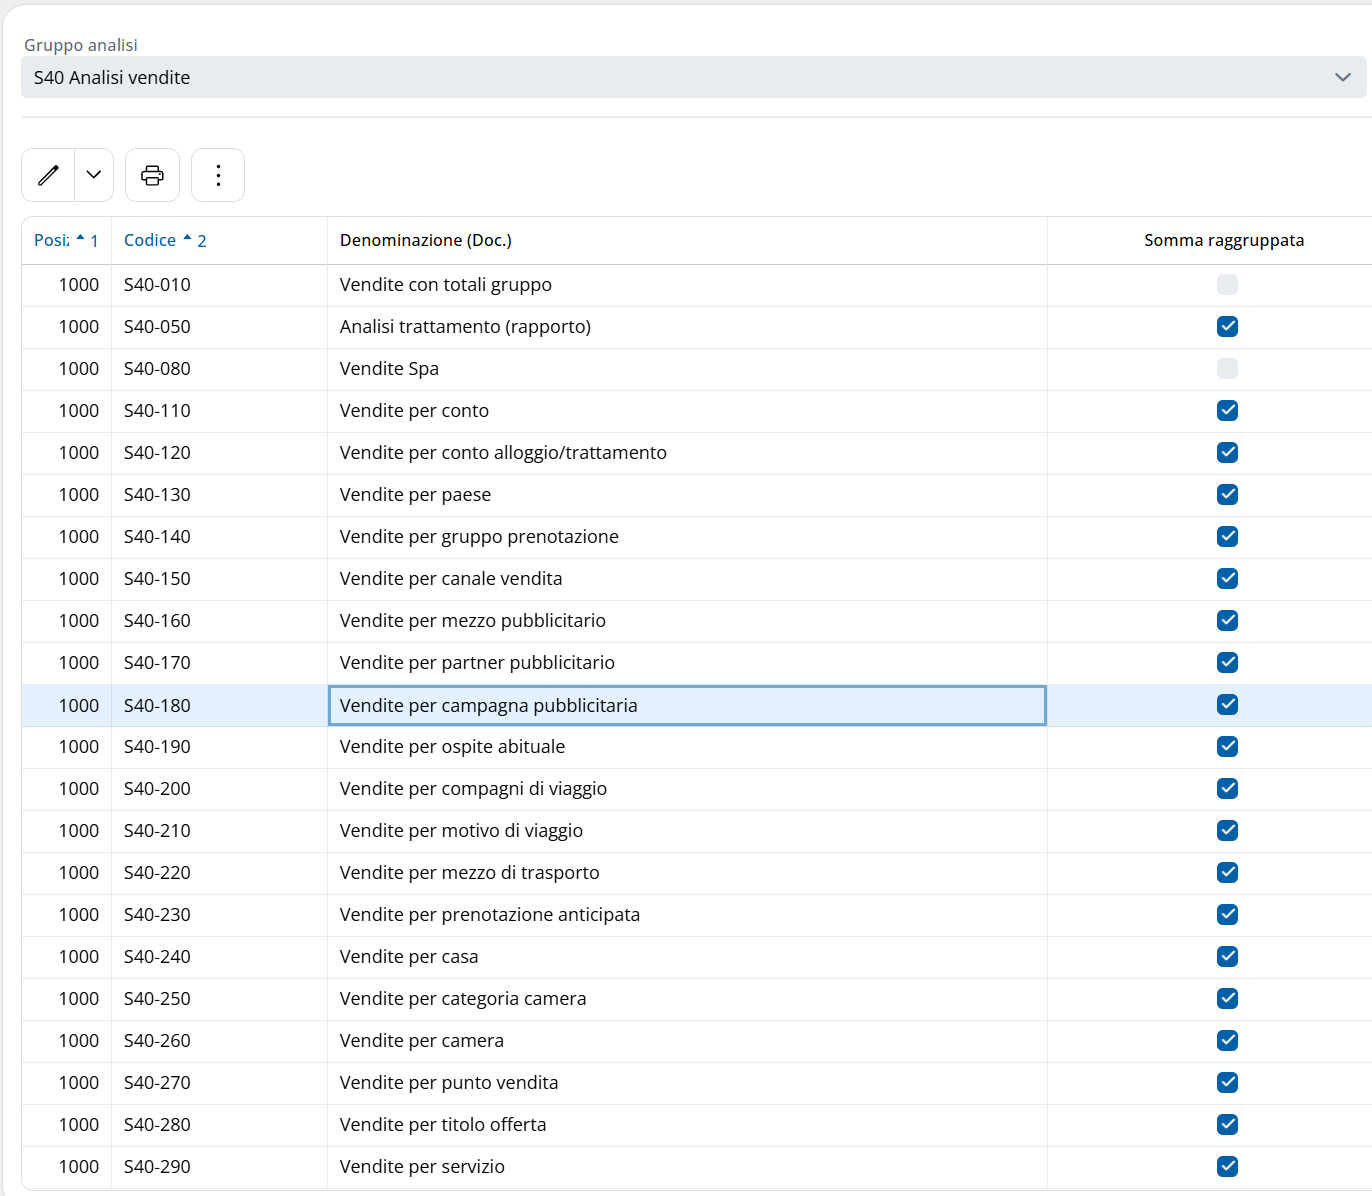Uncheck Vendite per campagna pubblicitaria checkbox

[x=1227, y=705]
